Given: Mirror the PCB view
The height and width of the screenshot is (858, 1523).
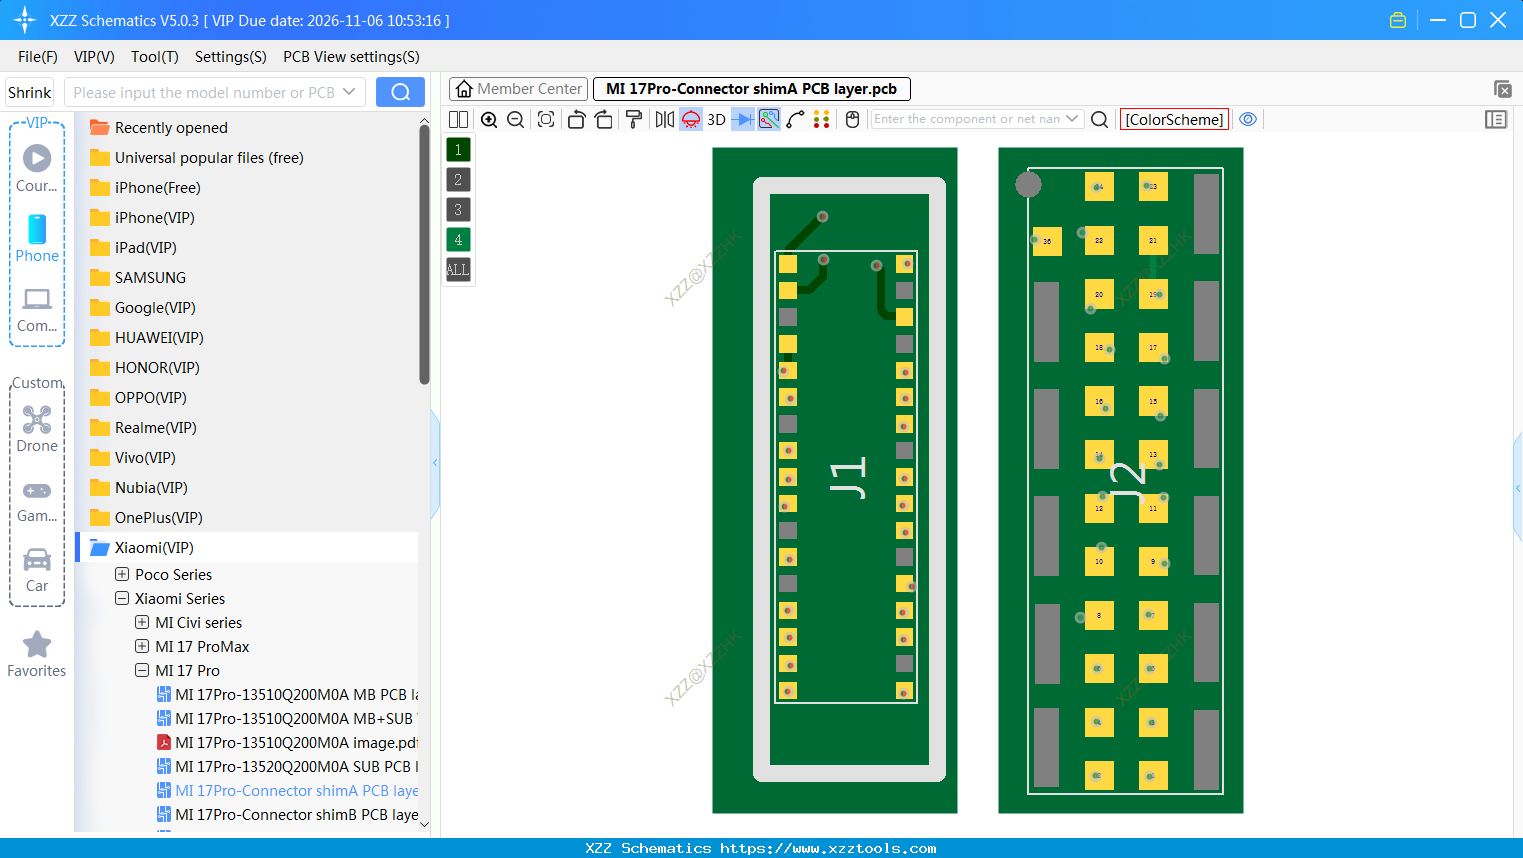Looking at the screenshot, I should tap(665, 120).
